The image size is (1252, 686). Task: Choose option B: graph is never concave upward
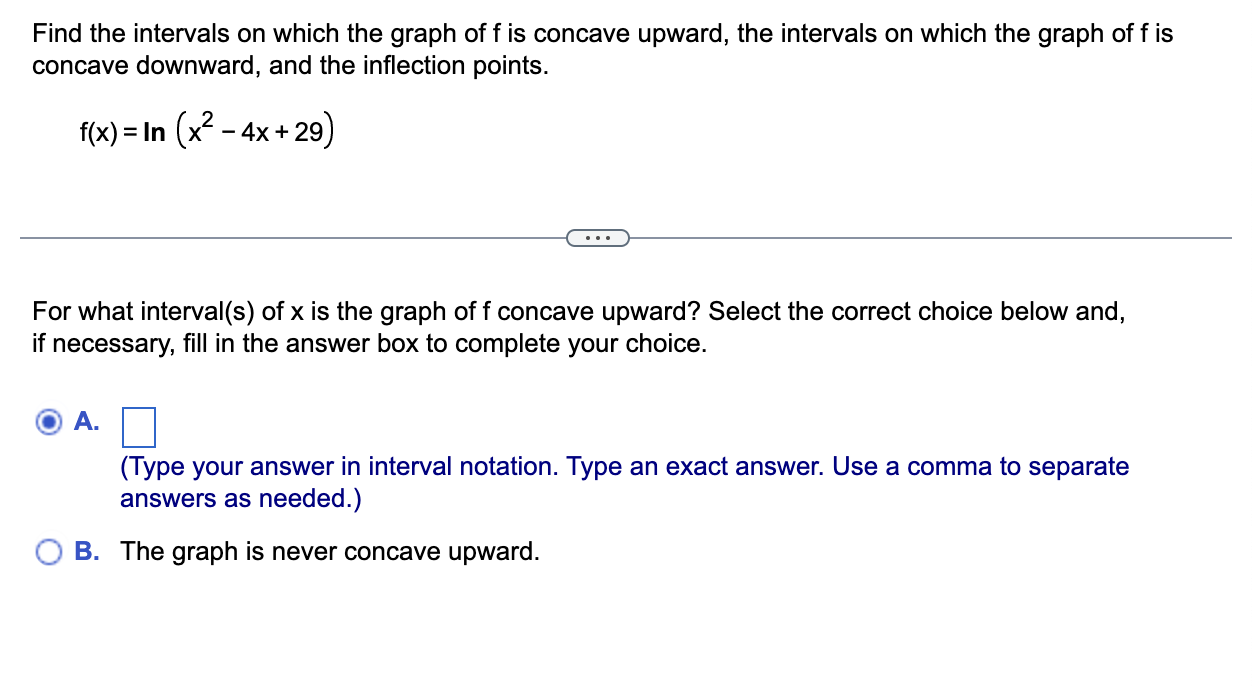(x=47, y=551)
